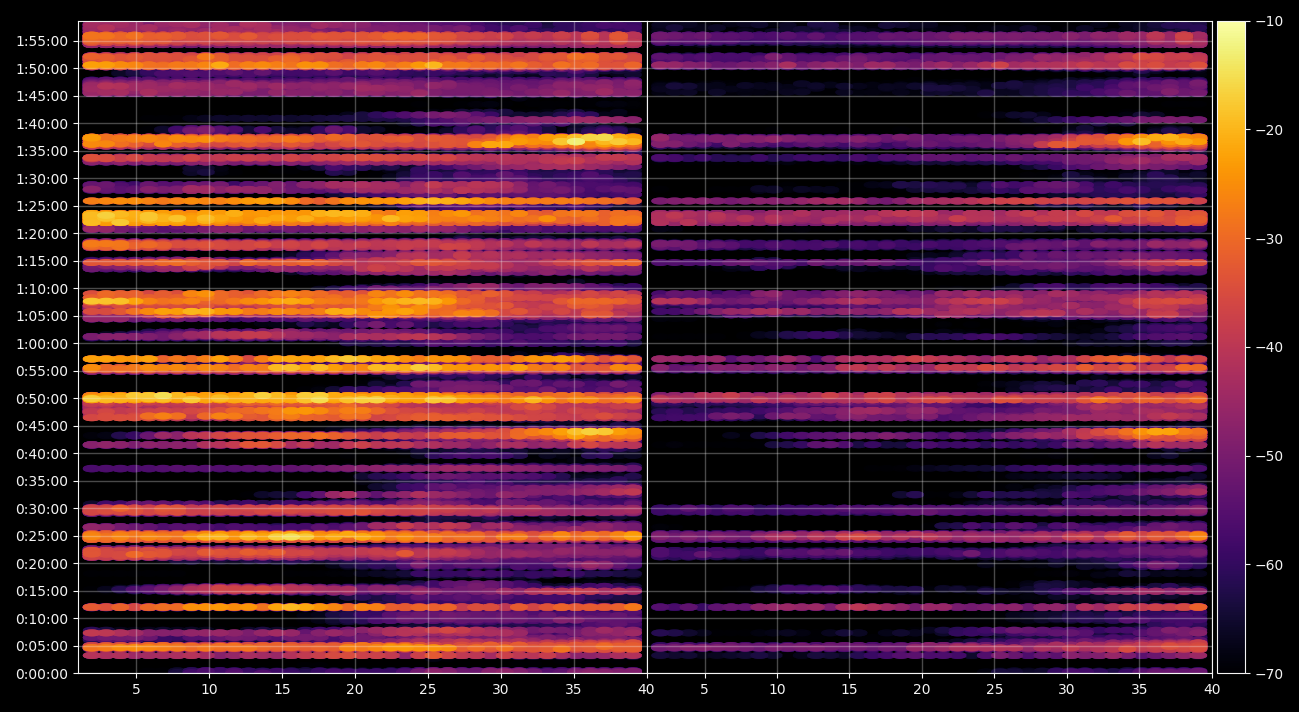Click x-axis tick 35 of left heatmap
This screenshot has height=712, width=1299.
(574, 689)
